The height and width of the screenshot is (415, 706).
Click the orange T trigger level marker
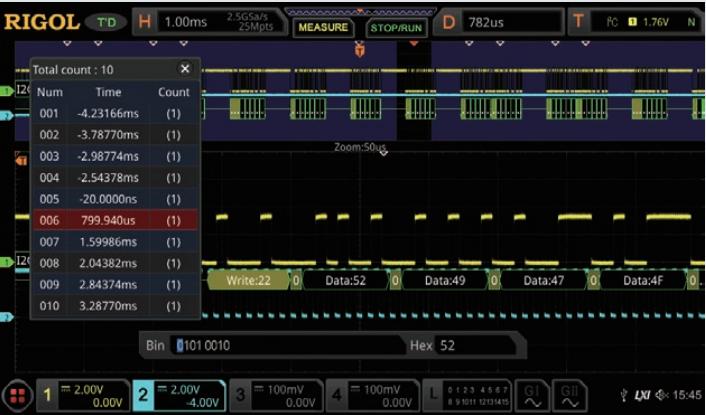(x=21, y=159)
